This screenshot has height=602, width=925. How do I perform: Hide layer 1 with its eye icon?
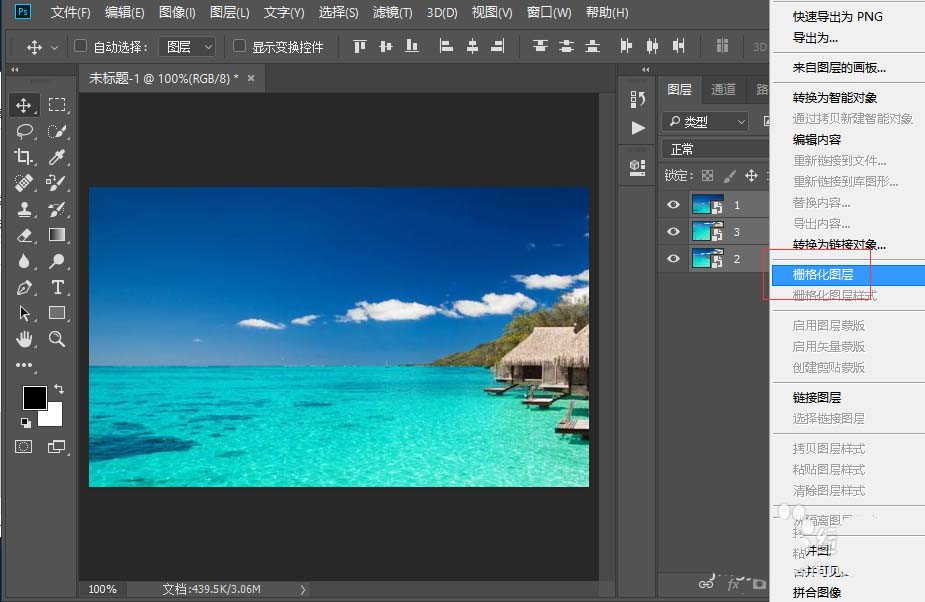pyautogui.click(x=673, y=205)
